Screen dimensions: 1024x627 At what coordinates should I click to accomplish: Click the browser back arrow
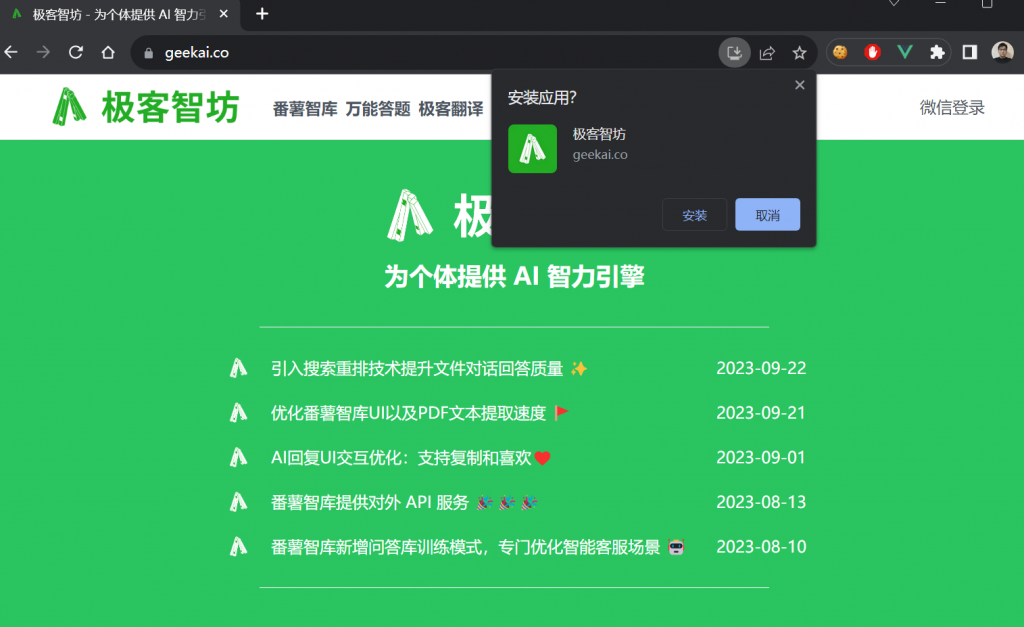point(11,52)
